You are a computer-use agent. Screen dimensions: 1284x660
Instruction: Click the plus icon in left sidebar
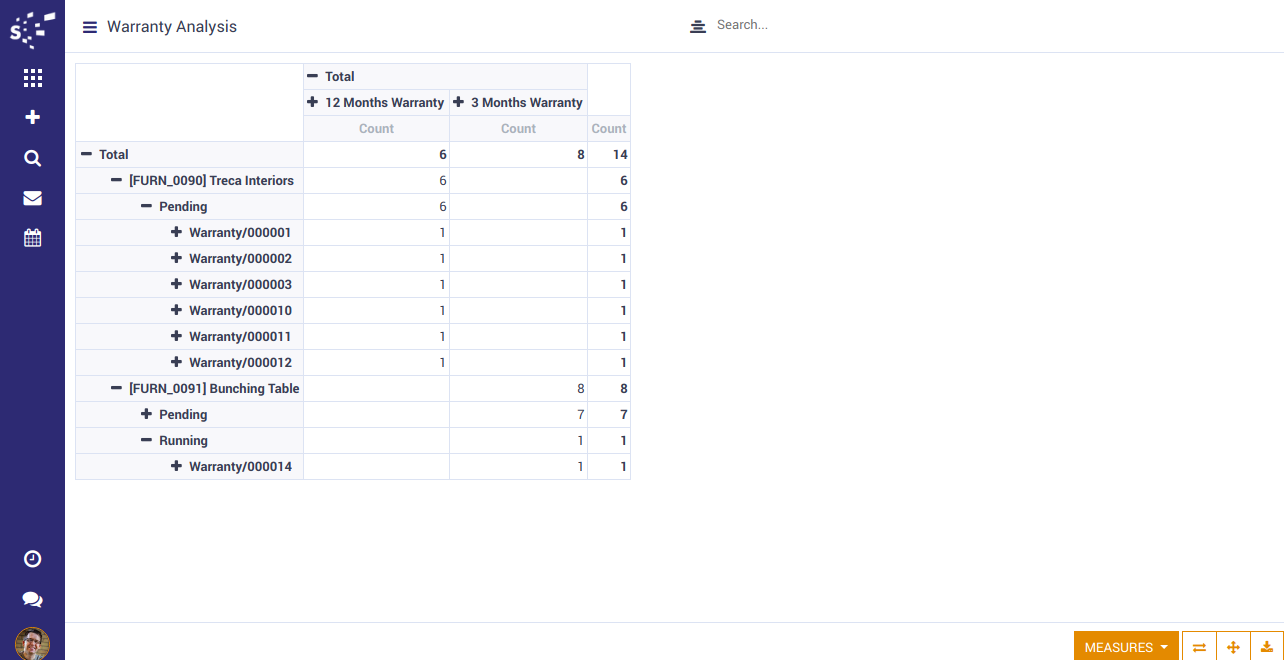(32, 117)
